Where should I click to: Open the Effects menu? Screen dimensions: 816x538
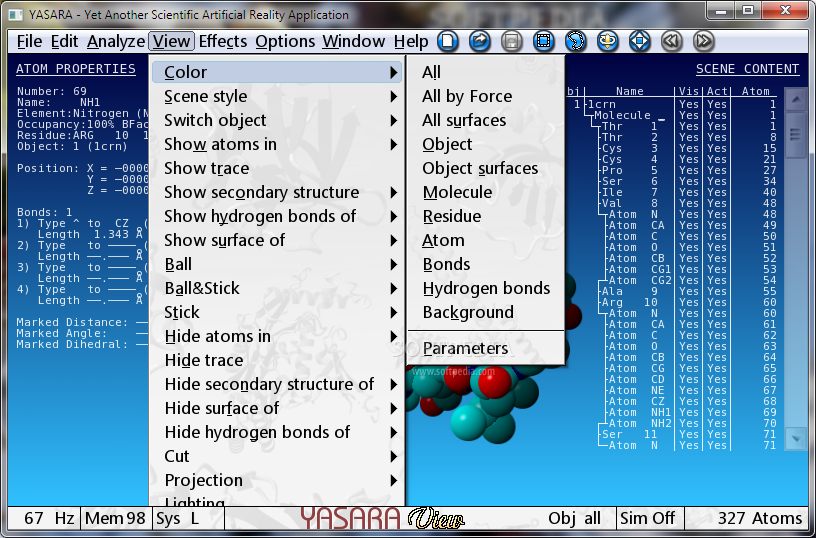point(223,41)
